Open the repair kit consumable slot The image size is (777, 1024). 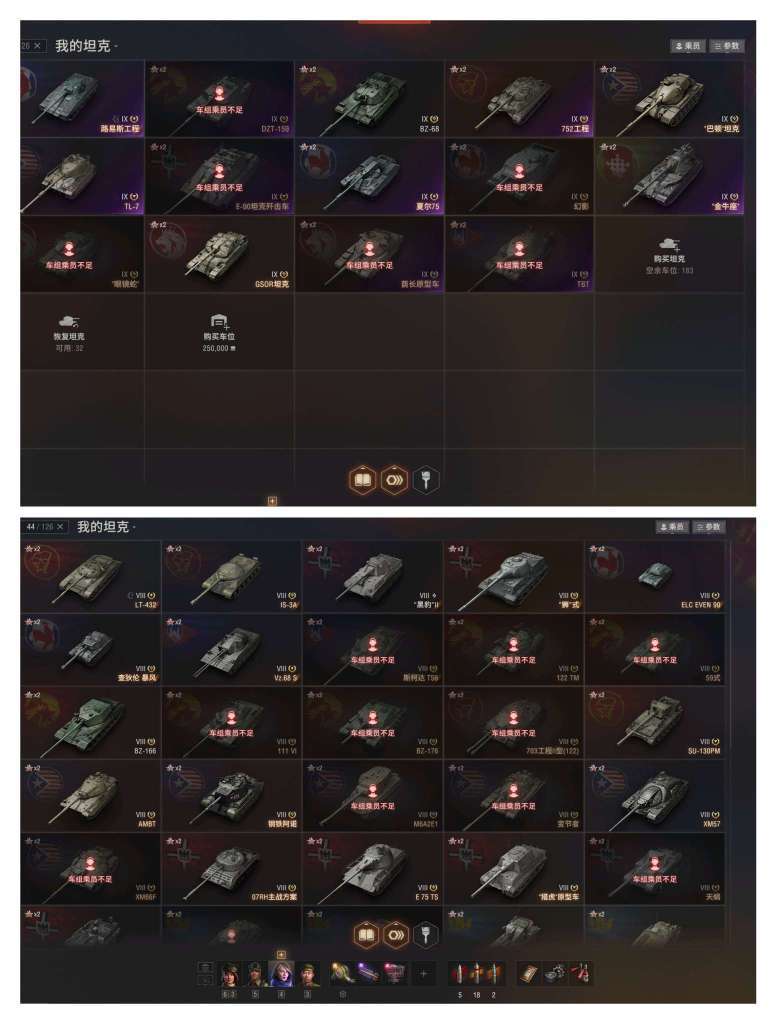(556, 974)
